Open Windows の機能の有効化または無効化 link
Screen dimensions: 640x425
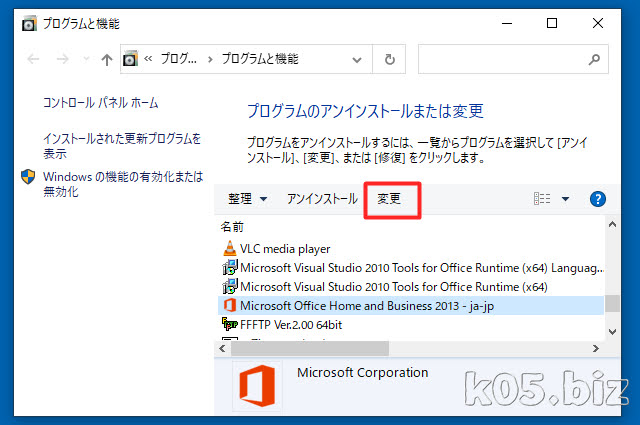123,184
